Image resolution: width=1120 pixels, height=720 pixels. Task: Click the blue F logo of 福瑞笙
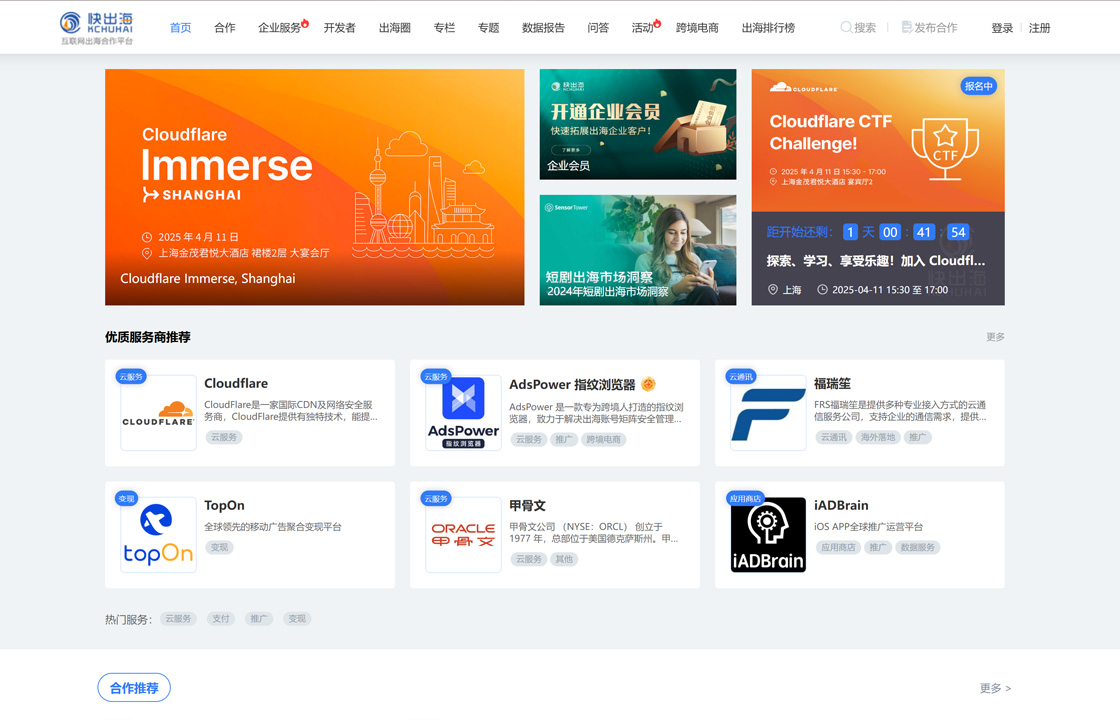click(768, 413)
